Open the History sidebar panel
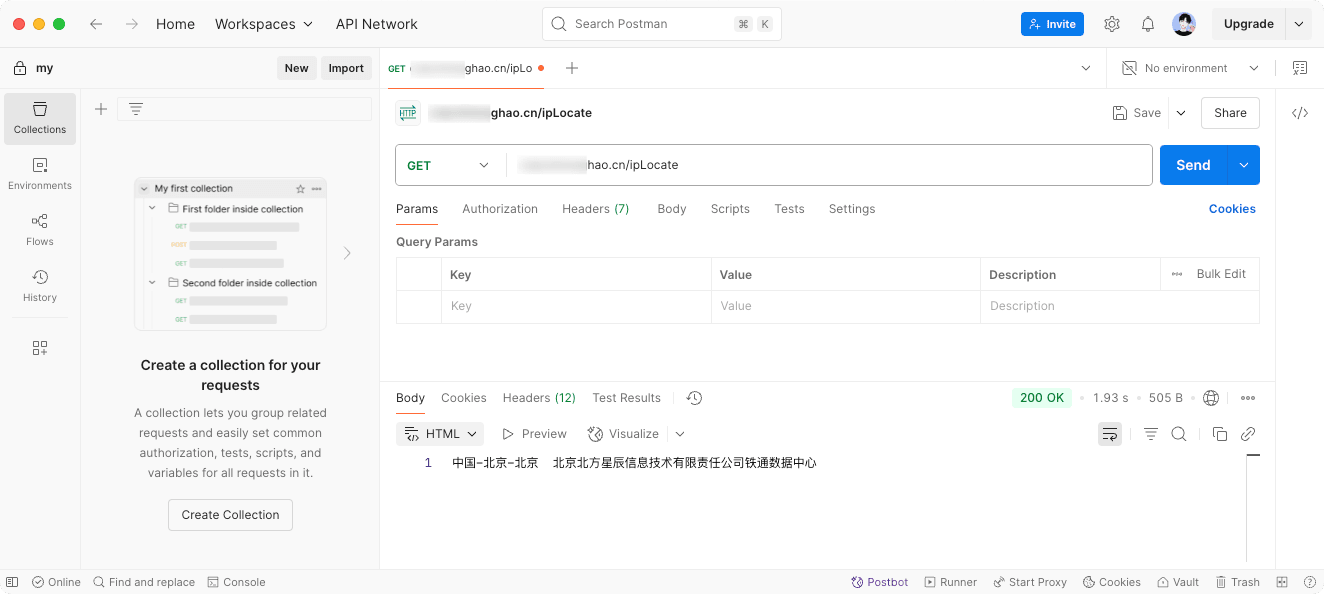Image resolution: width=1324 pixels, height=594 pixels. pos(40,286)
